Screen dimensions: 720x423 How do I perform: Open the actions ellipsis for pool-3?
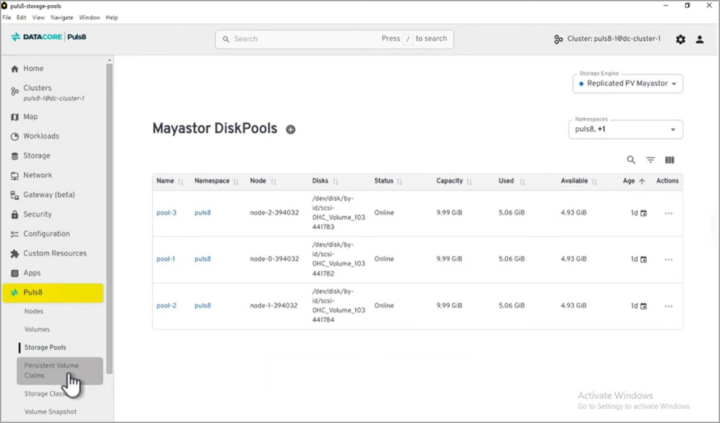(668, 213)
